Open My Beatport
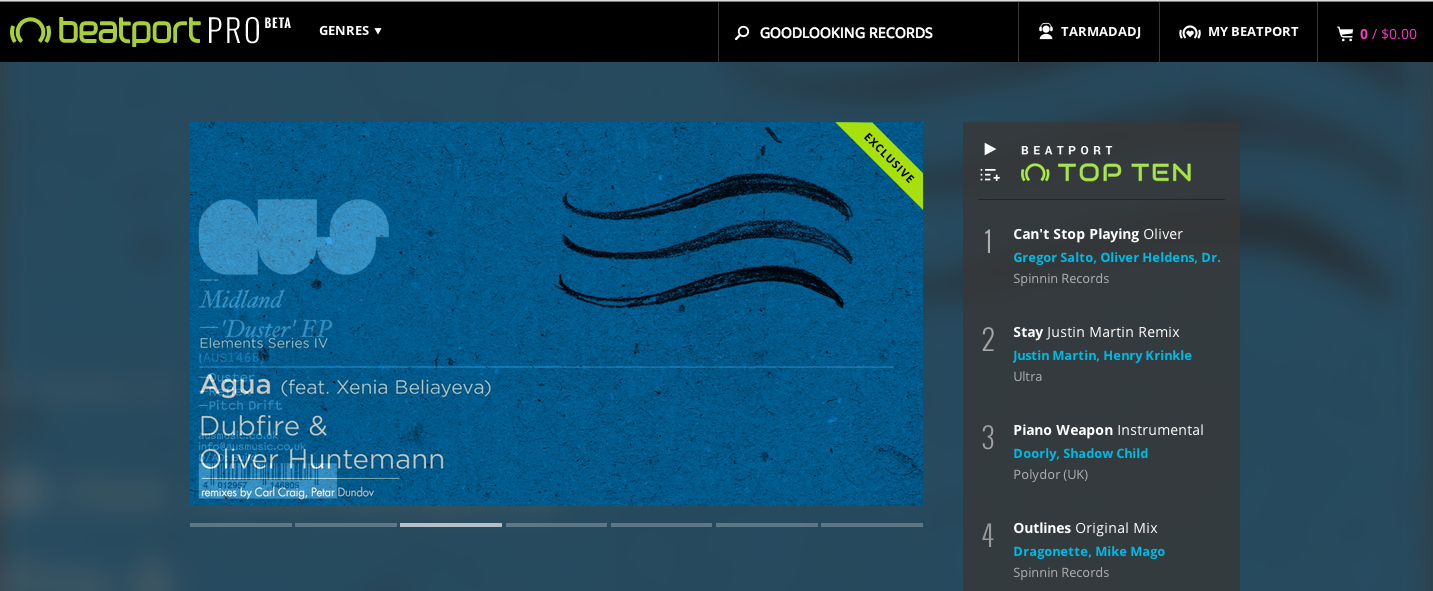The height and width of the screenshot is (591, 1433). point(1238,32)
